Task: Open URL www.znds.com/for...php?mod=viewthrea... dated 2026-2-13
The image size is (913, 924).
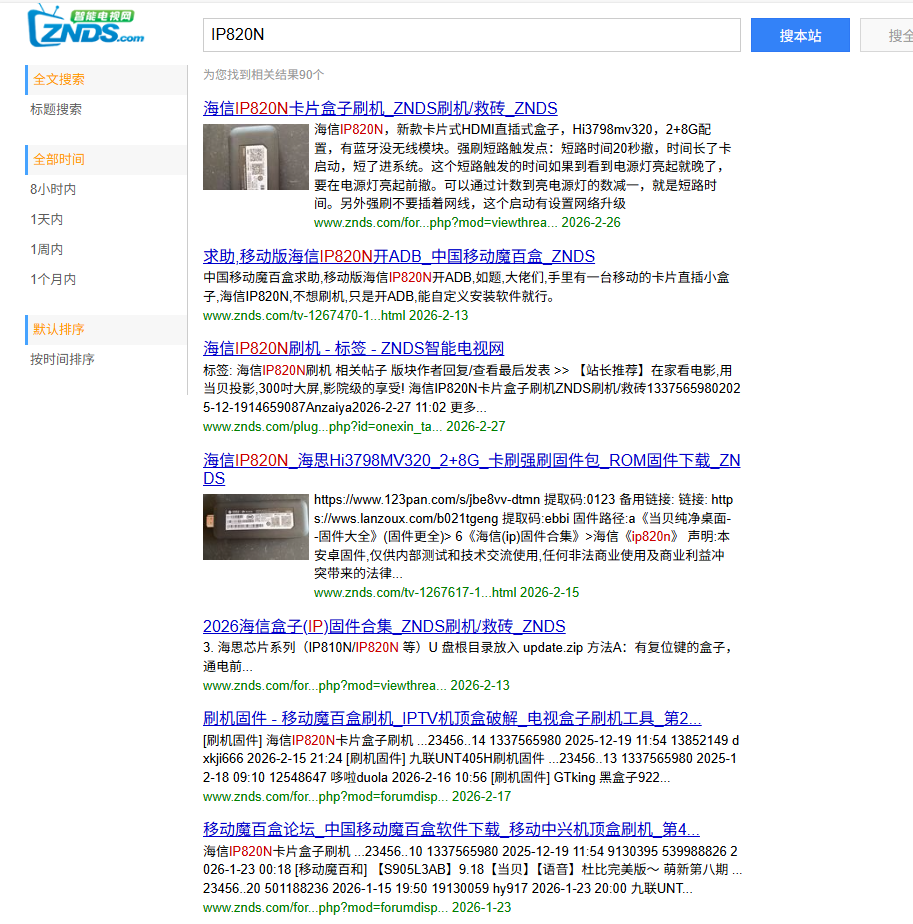Action: point(356,686)
